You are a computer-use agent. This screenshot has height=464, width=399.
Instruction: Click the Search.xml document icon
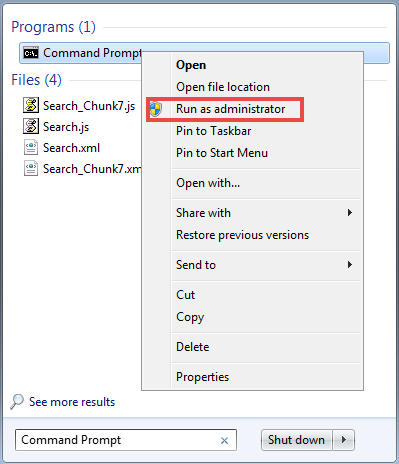pos(31,148)
